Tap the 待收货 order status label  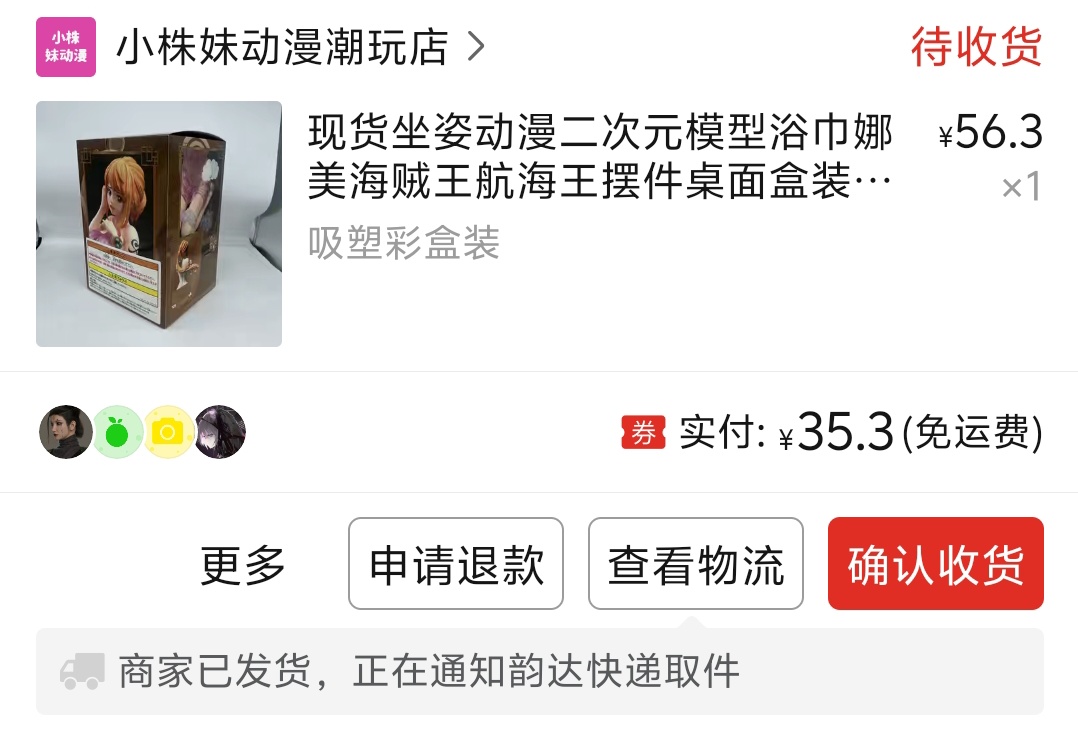[x=976, y=47]
